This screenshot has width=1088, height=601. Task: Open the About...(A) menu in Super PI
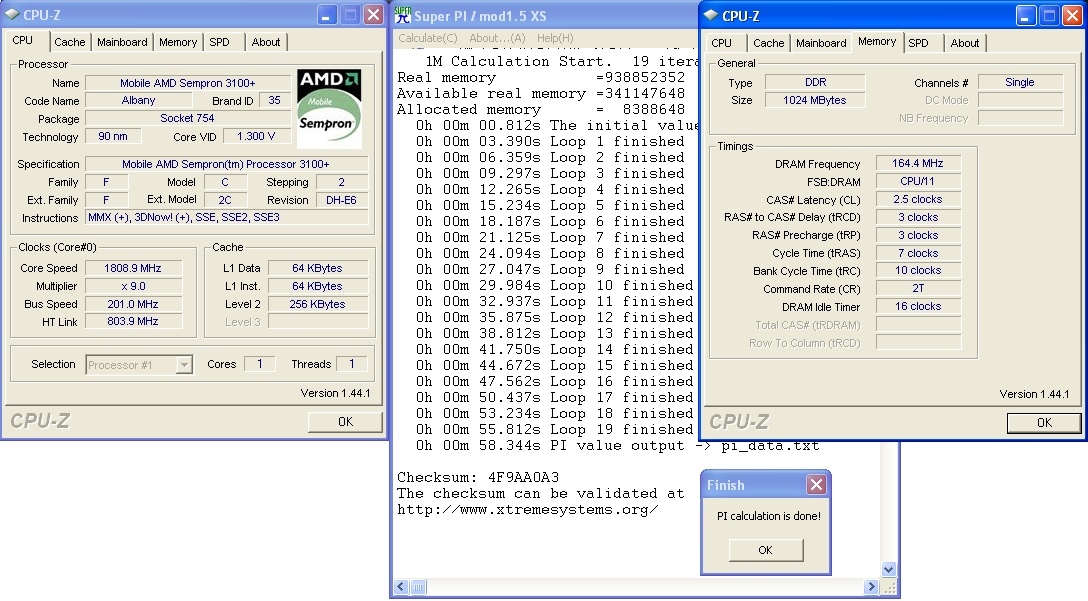(497, 38)
